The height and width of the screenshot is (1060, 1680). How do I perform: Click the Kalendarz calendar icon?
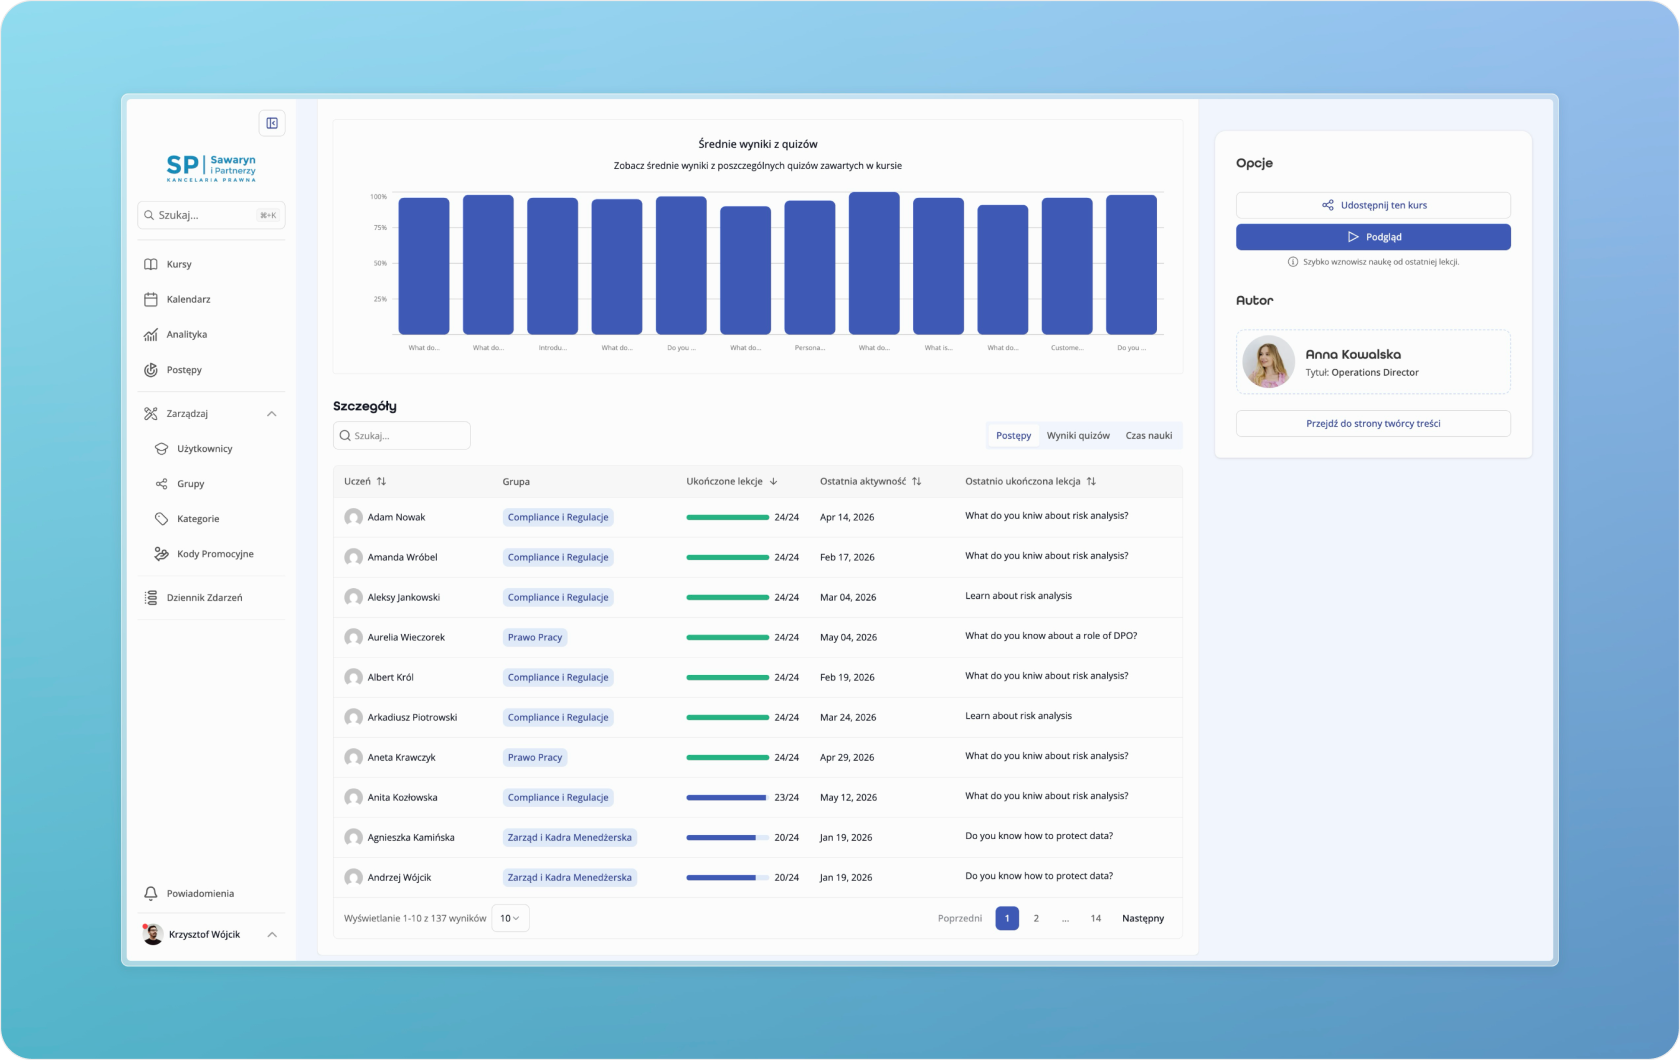tap(151, 299)
